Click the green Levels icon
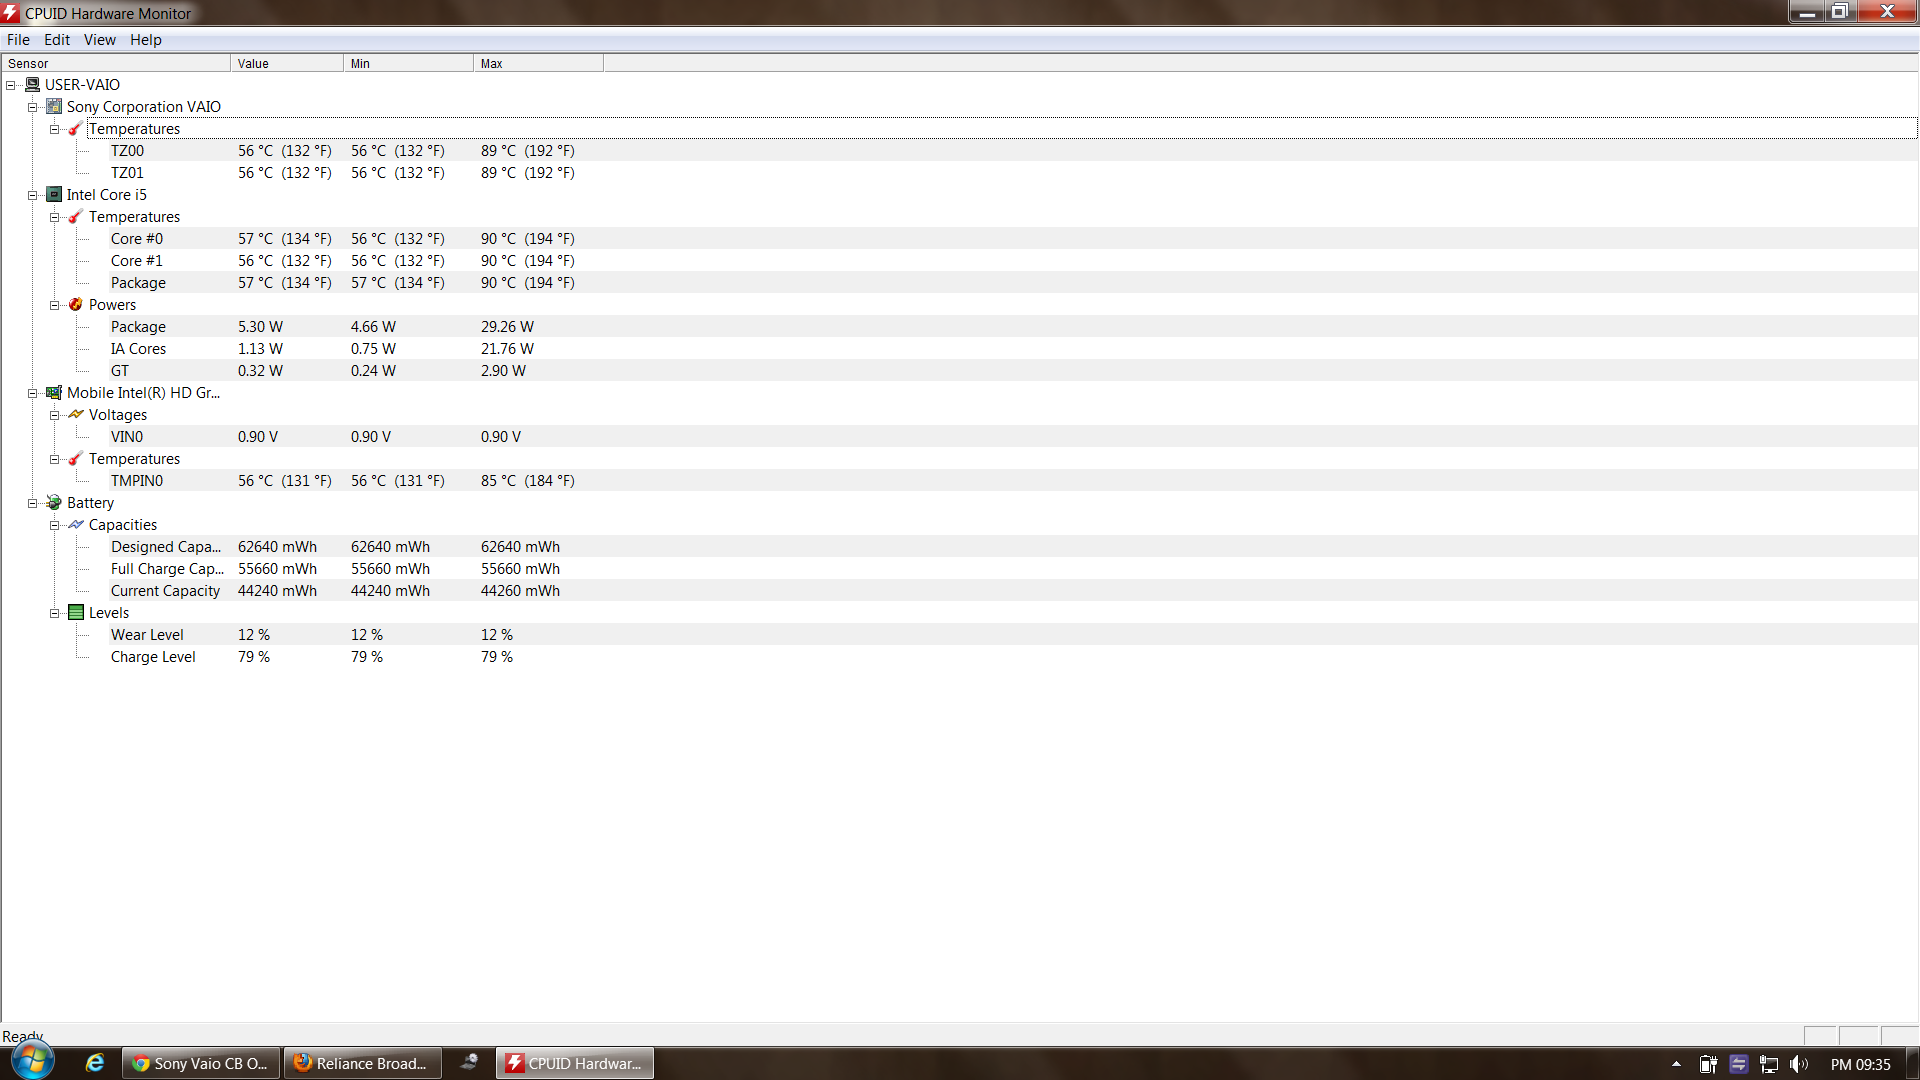The image size is (1920, 1080). click(x=75, y=612)
